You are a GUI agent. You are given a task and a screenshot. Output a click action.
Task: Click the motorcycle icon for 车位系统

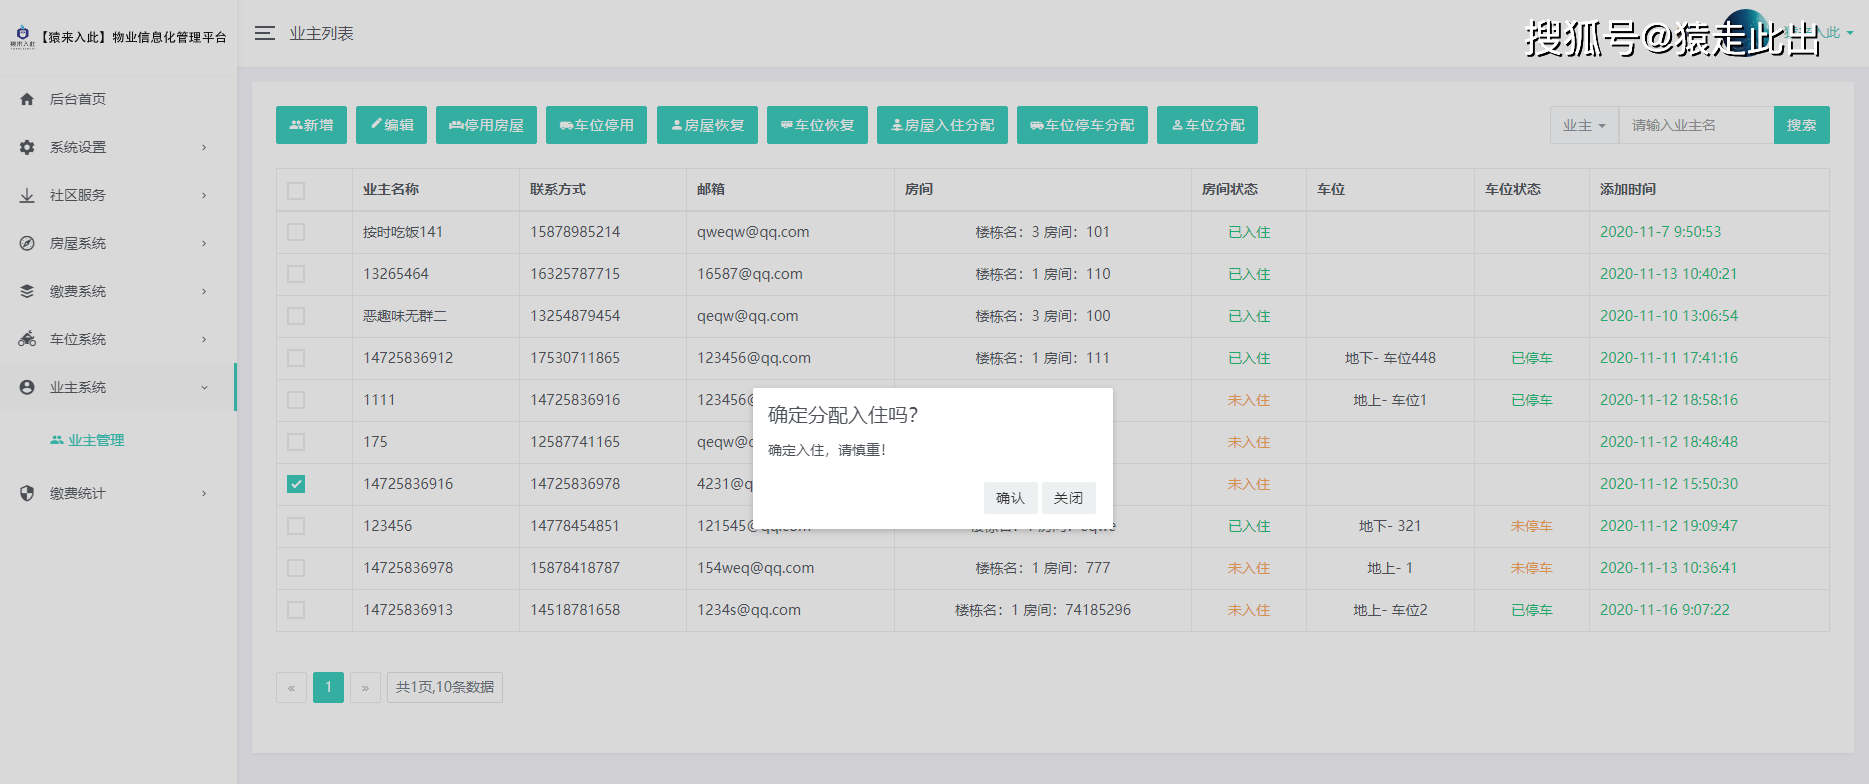[27, 339]
